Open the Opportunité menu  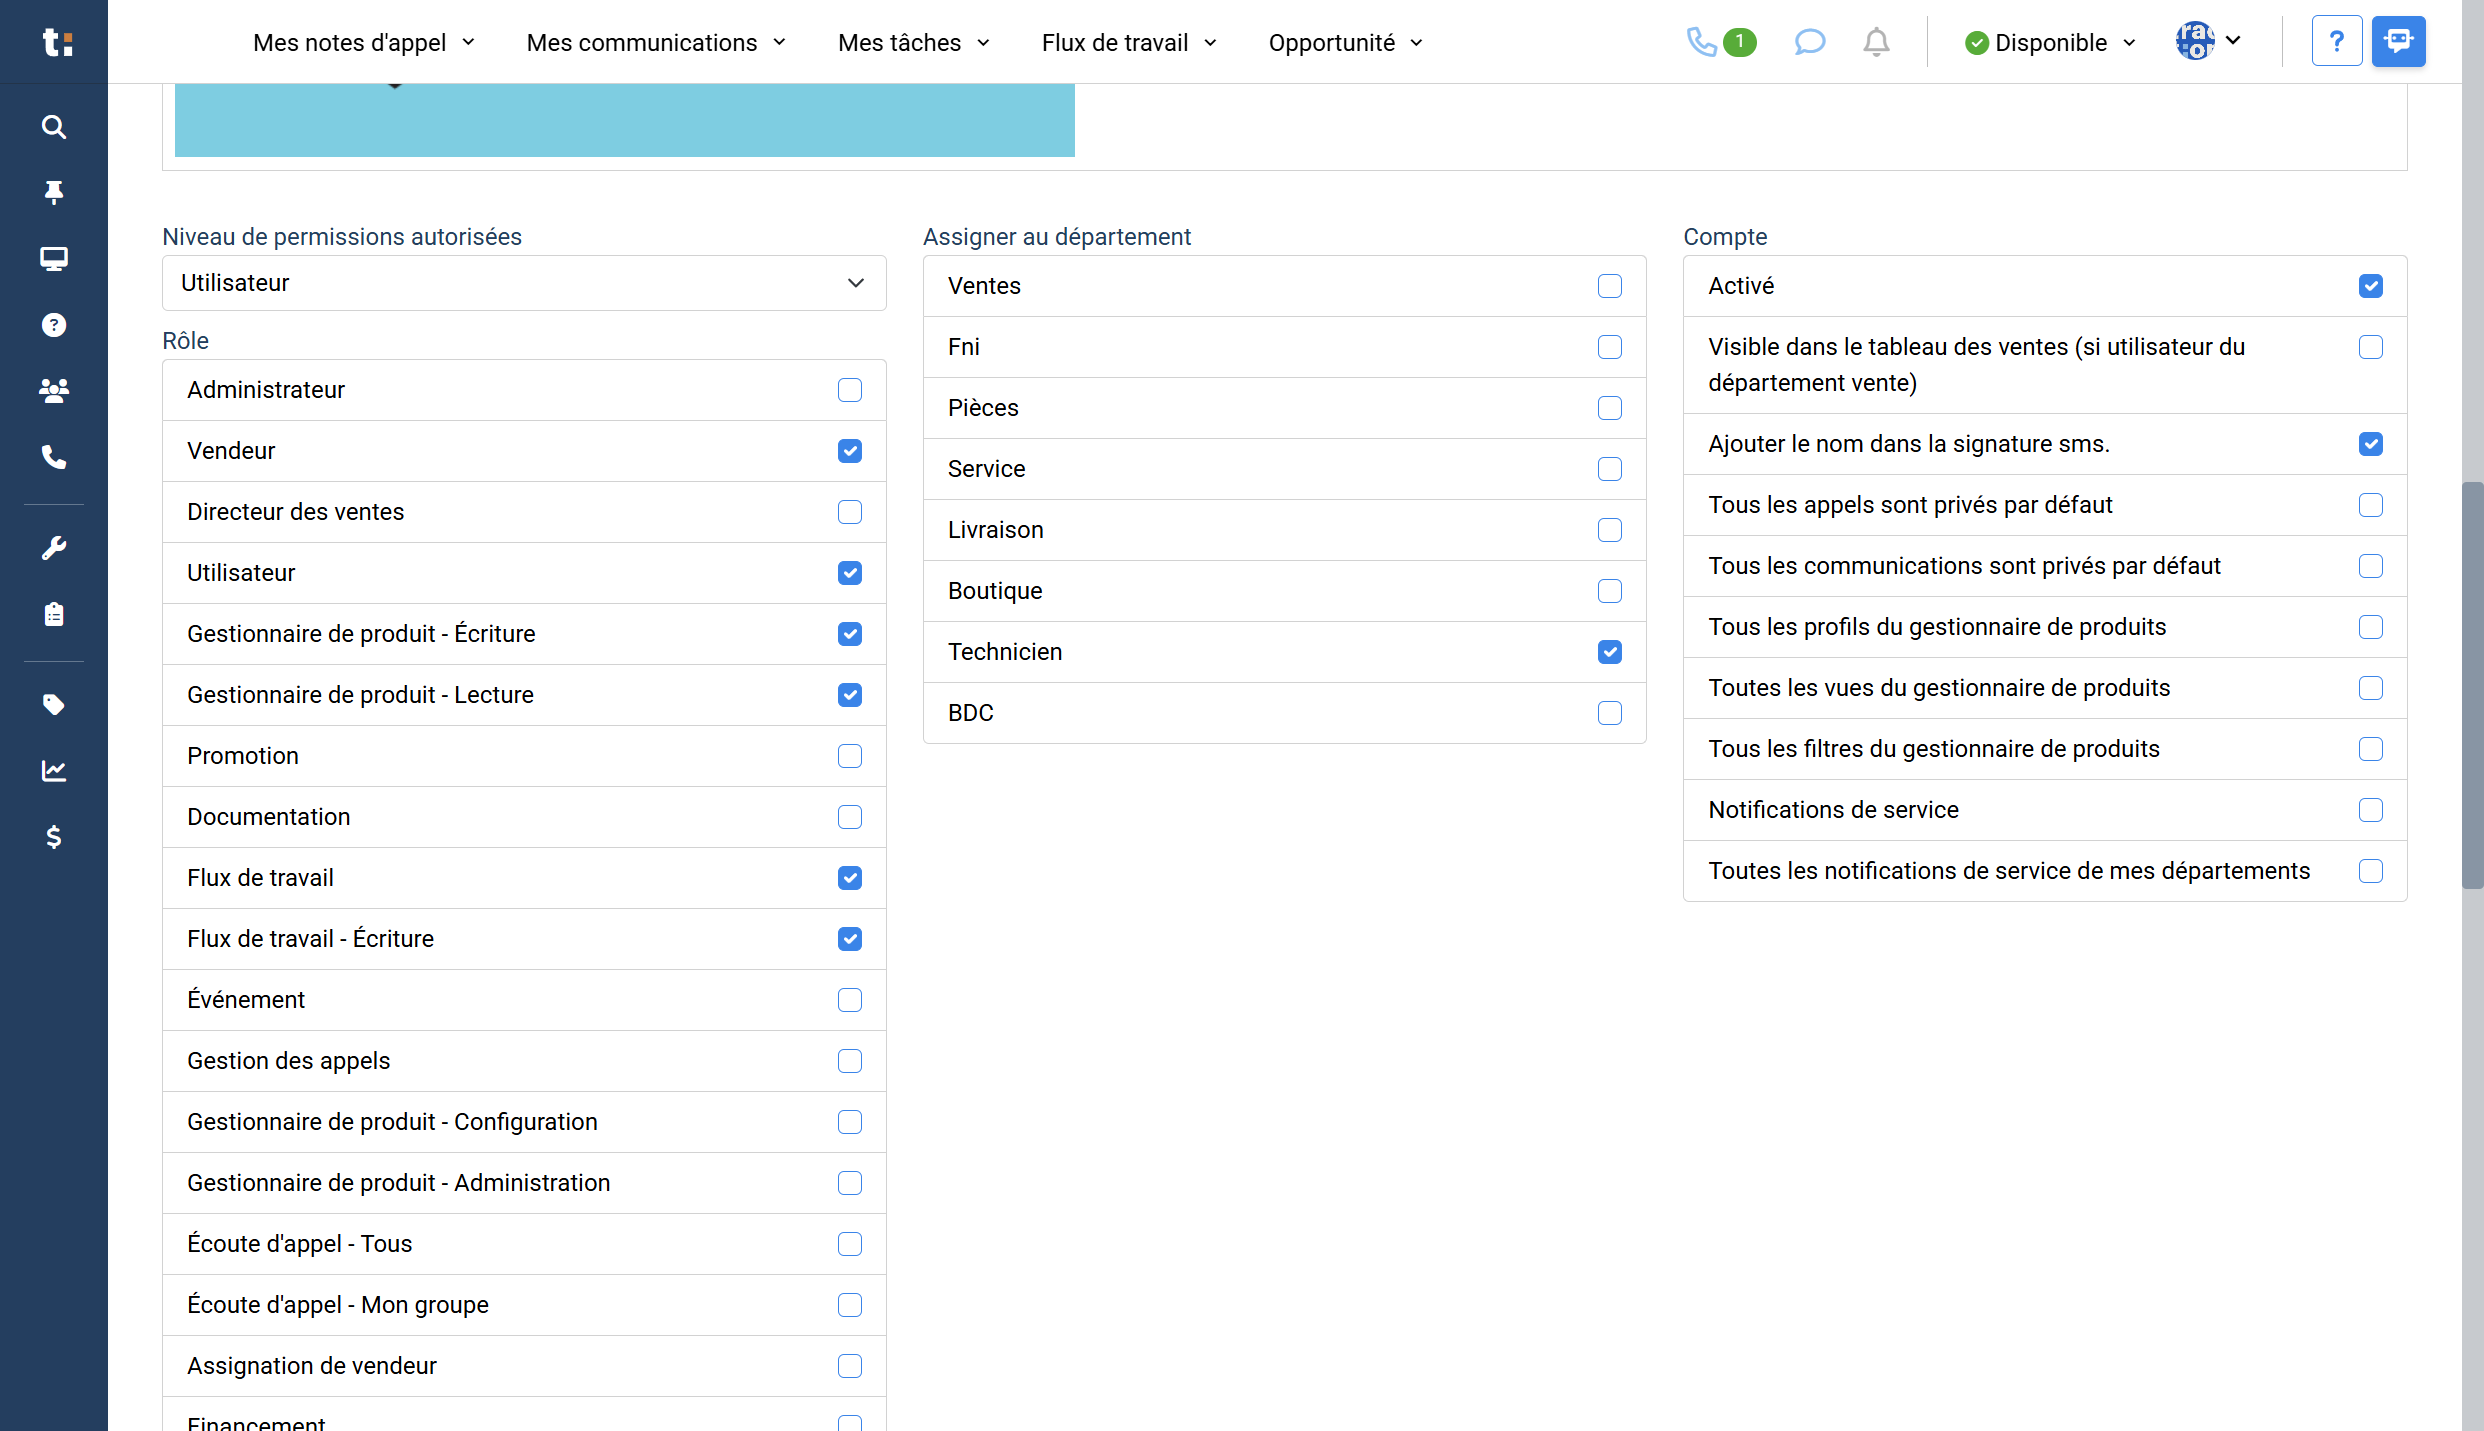point(1345,43)
